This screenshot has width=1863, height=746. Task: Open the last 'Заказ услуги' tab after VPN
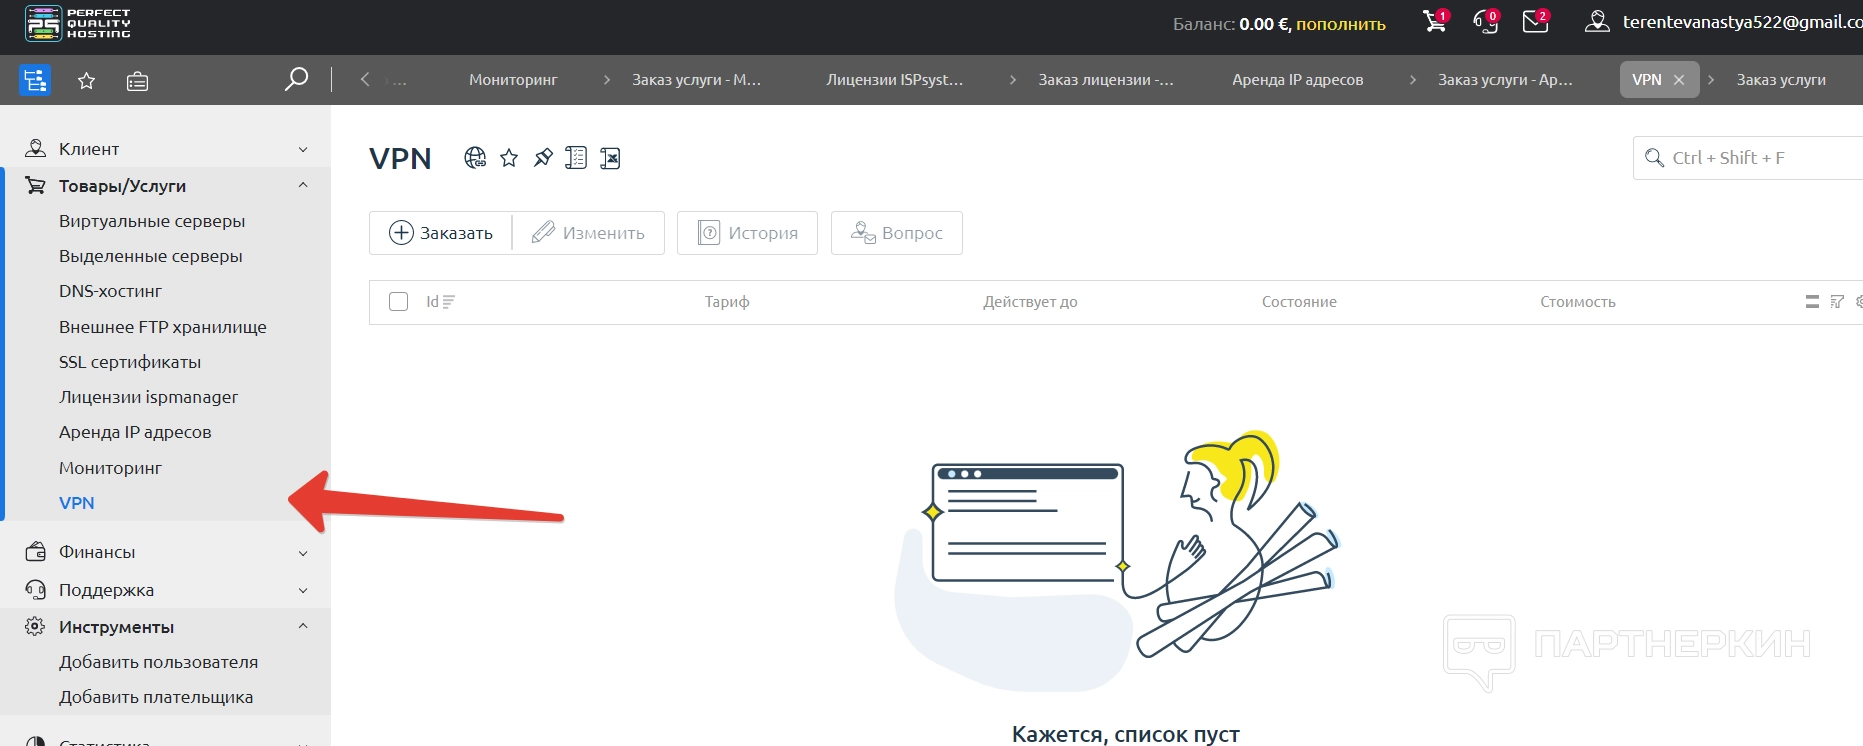(x=1781, y=80)
